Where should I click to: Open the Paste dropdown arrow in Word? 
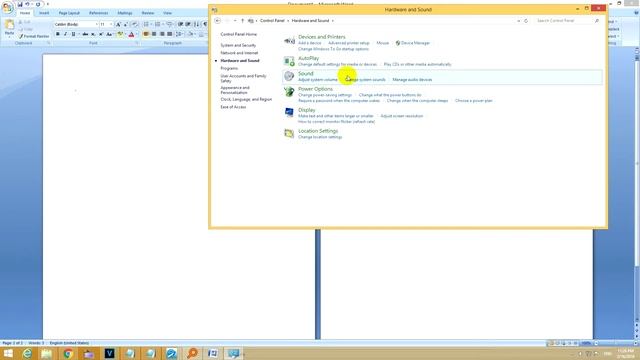tap(9, 36)
